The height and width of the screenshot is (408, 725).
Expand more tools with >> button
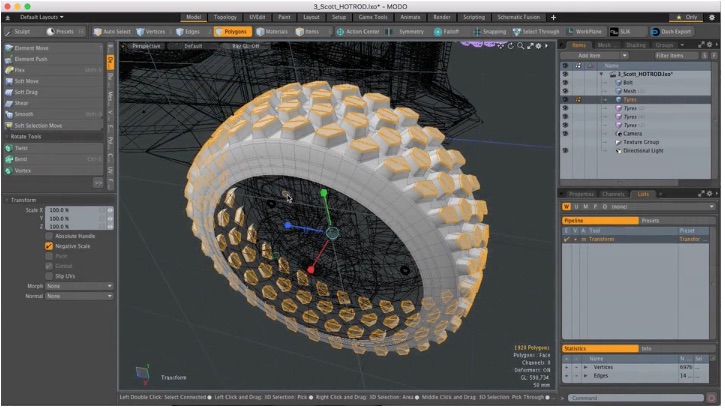tap(98, 183)
